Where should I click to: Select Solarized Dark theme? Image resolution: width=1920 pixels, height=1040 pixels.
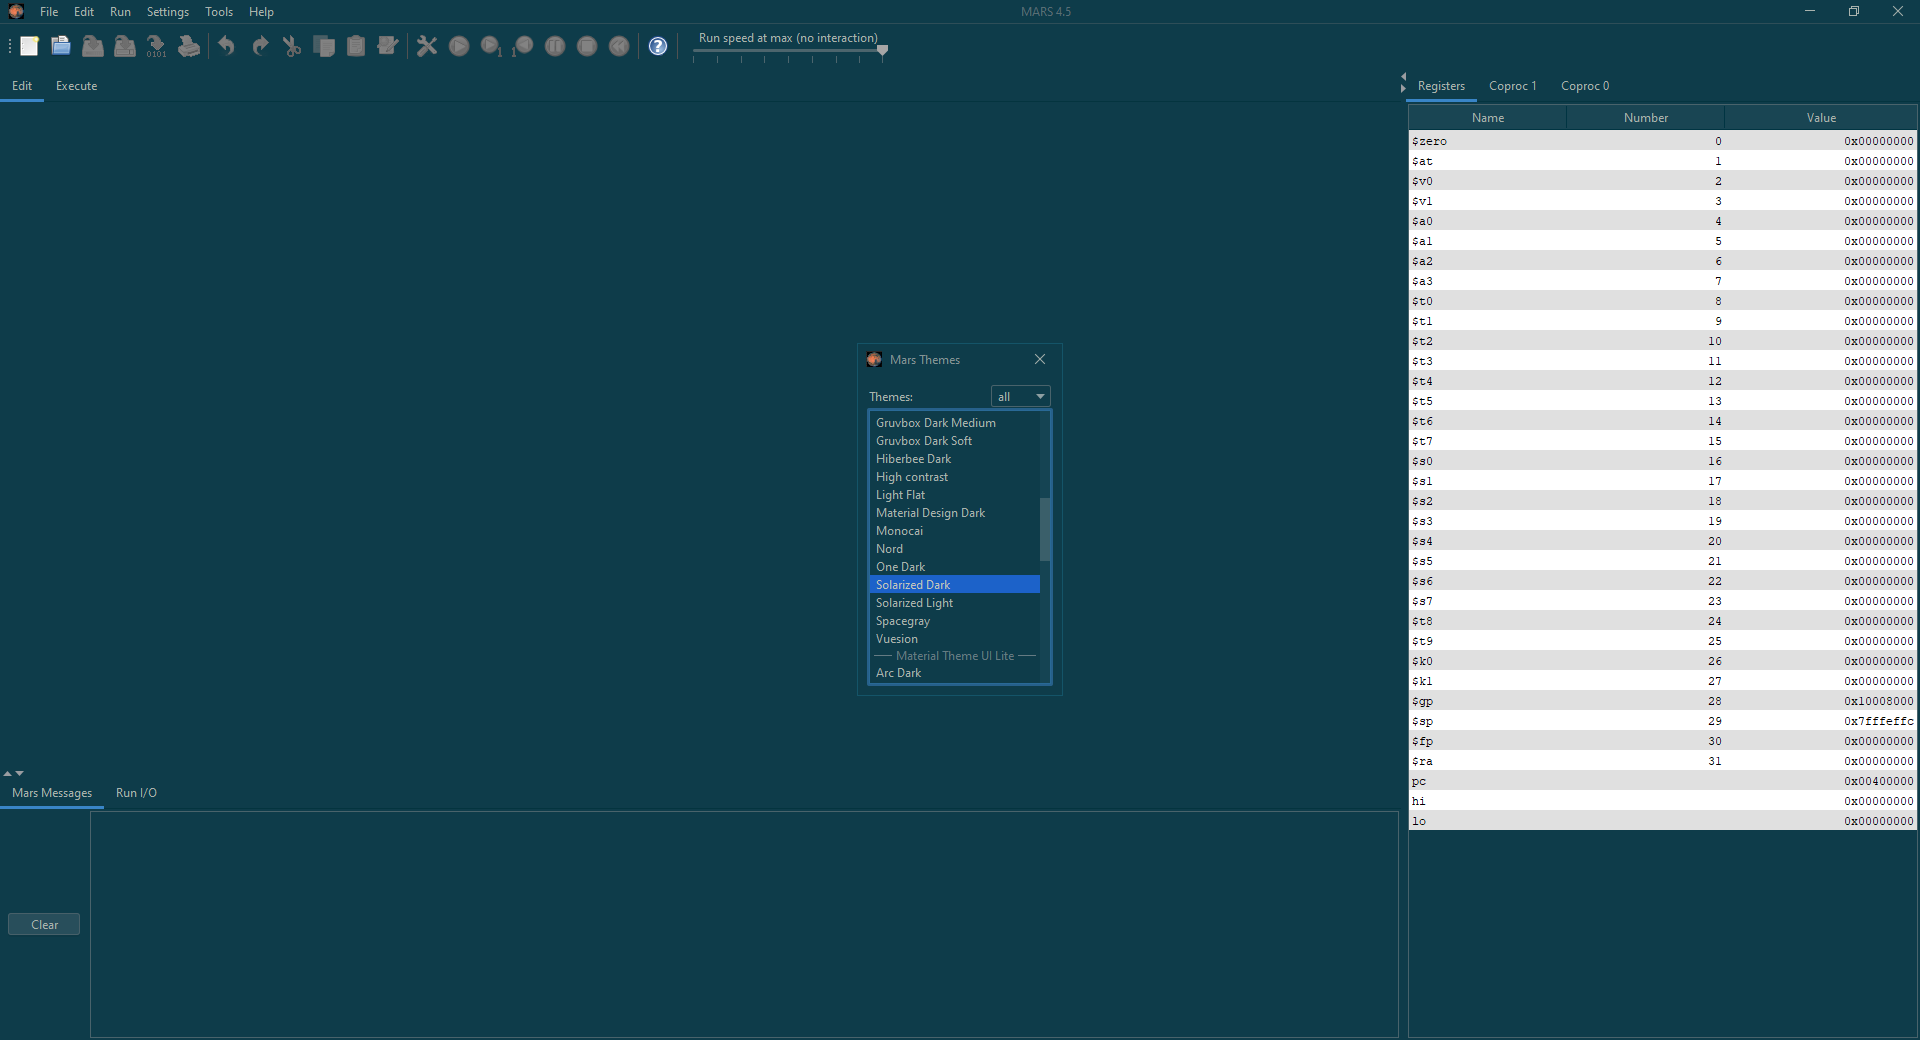point(954,585)
